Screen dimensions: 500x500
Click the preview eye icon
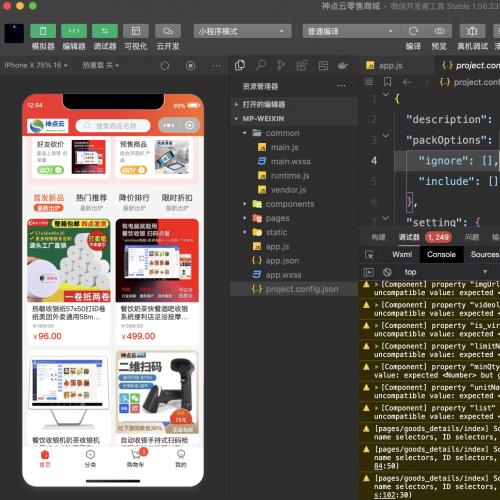[x=439, y=31]
